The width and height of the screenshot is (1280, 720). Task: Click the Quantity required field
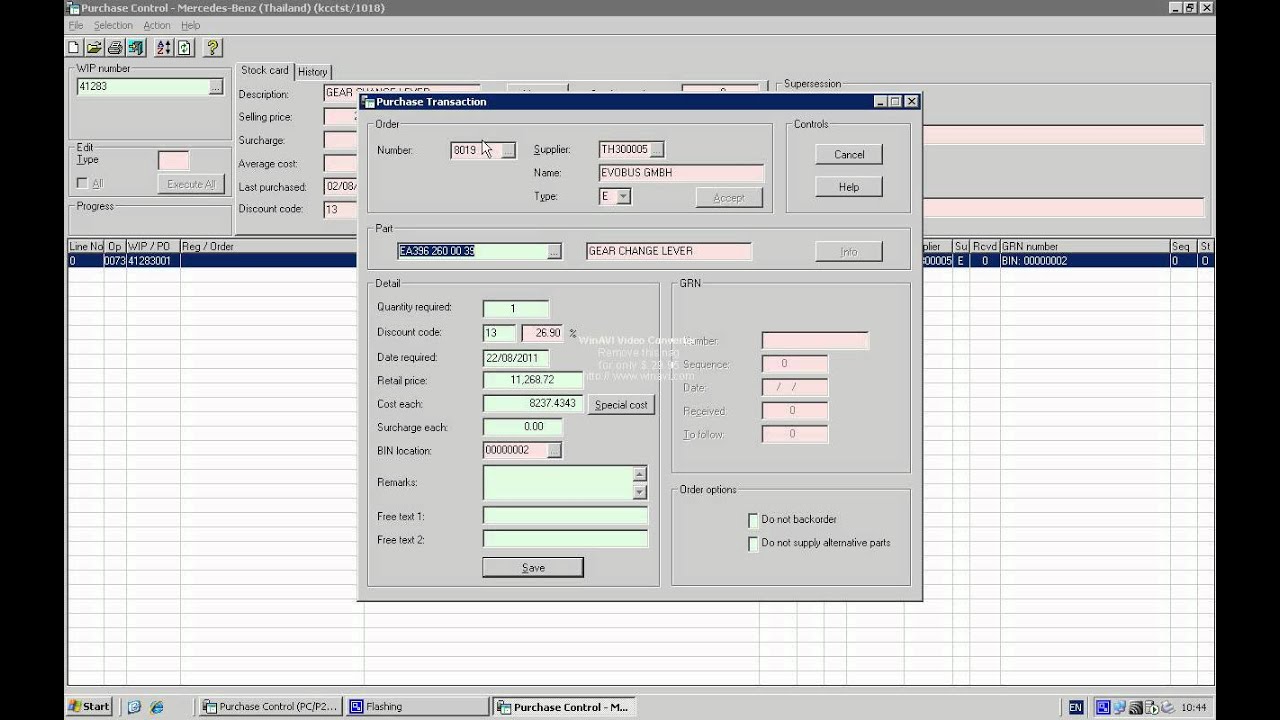tap(516, 309)
